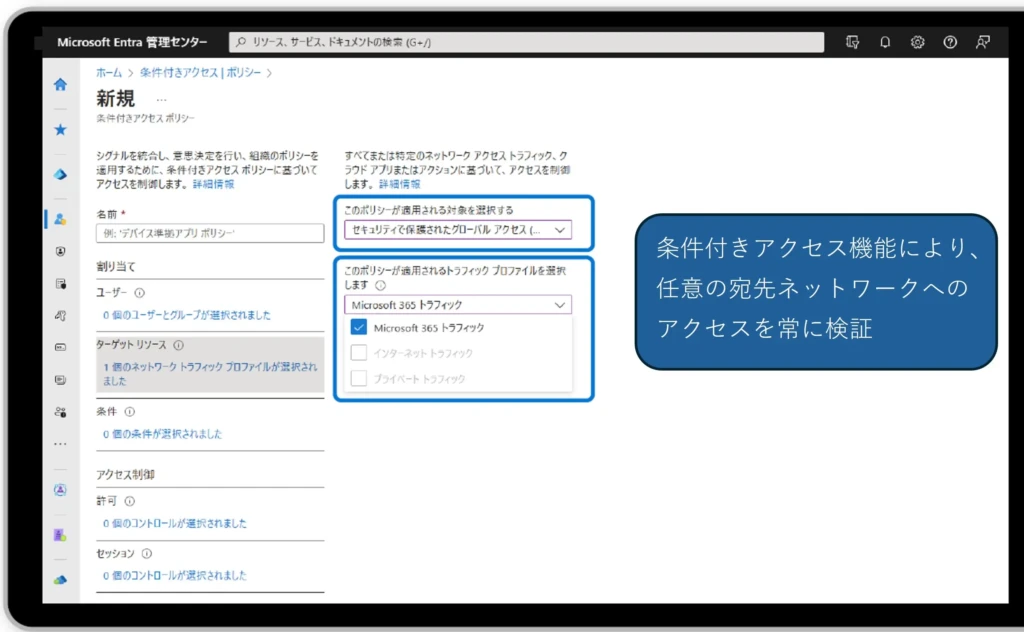This screenshot has height=632, width=1024.
Task: Select the selected Identity user sidebar icon
Action: 60,219
